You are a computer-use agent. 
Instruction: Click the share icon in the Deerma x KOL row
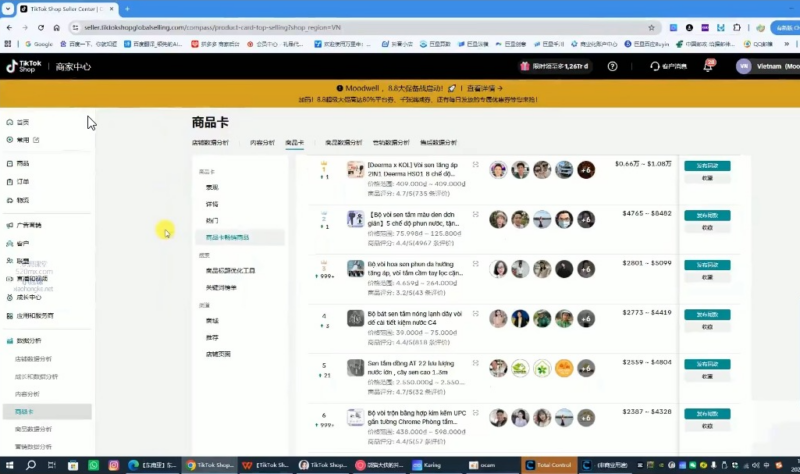tap(476, 165)
